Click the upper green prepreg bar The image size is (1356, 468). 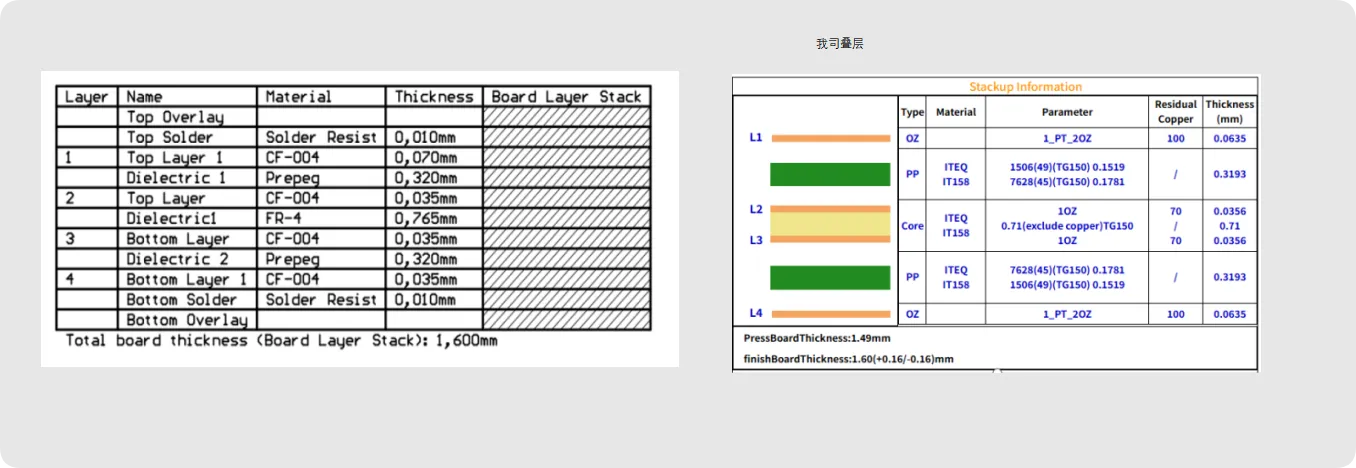tap(830, 174)
